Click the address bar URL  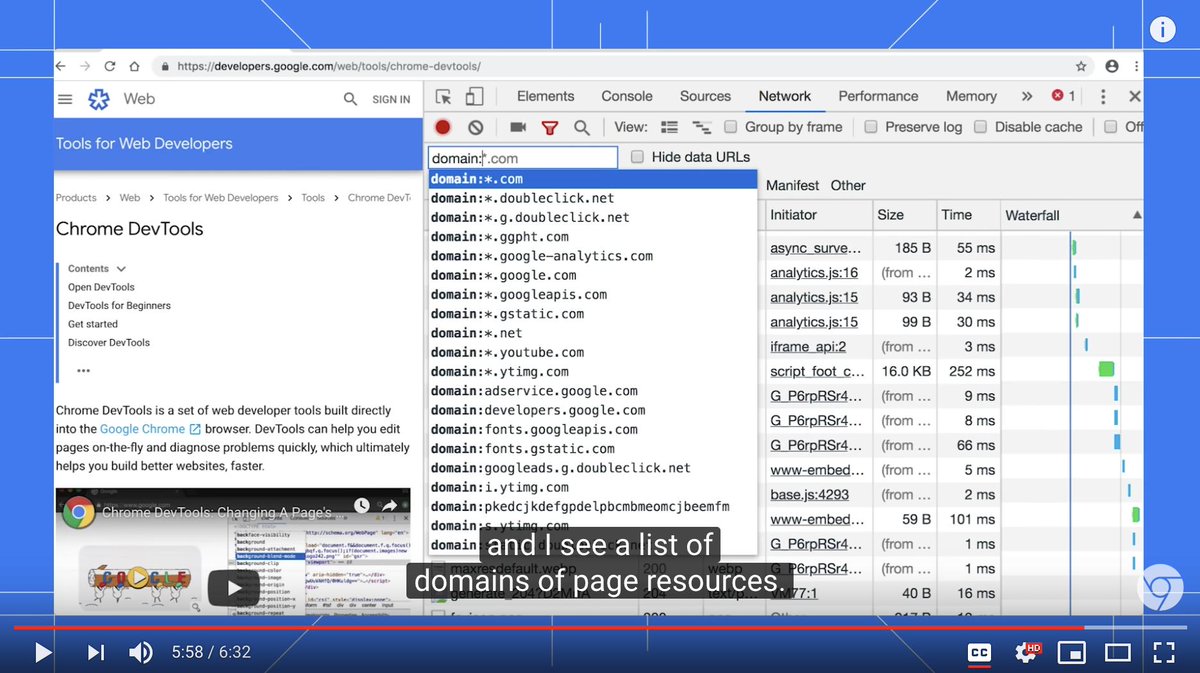pyautogui.click(x=329, y=66)
